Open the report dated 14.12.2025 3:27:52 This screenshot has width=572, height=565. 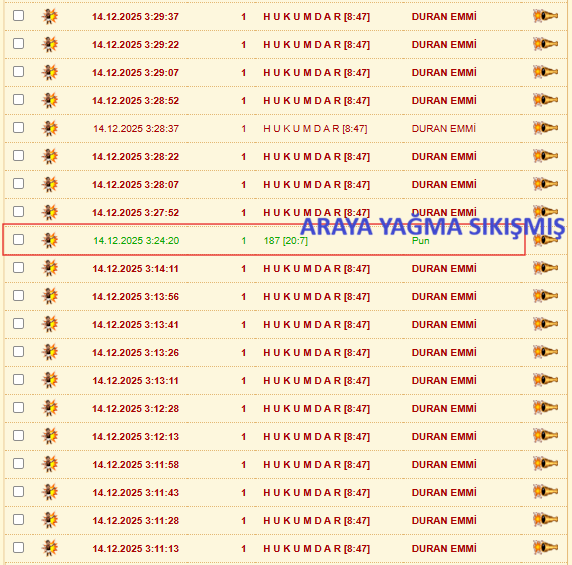coord(135,213)
